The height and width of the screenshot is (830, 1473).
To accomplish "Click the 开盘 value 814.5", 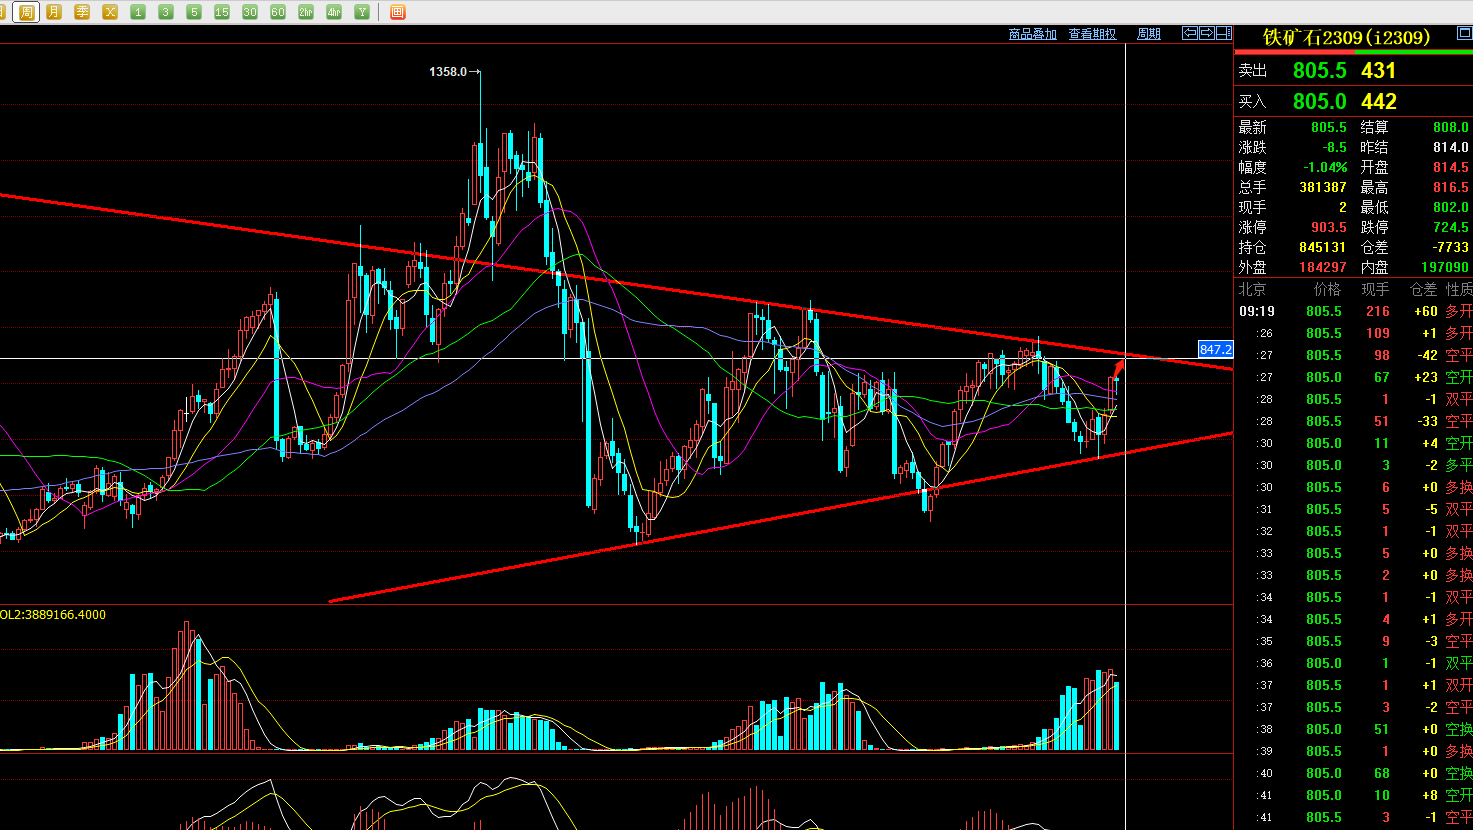I will coord(1451,167).
